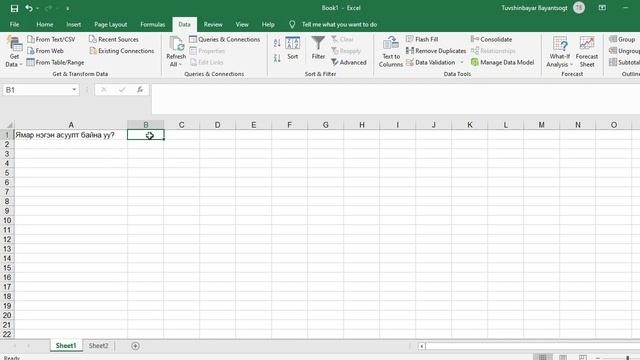Select row 10 header
The image size is (640, 360).
(7, 220)
